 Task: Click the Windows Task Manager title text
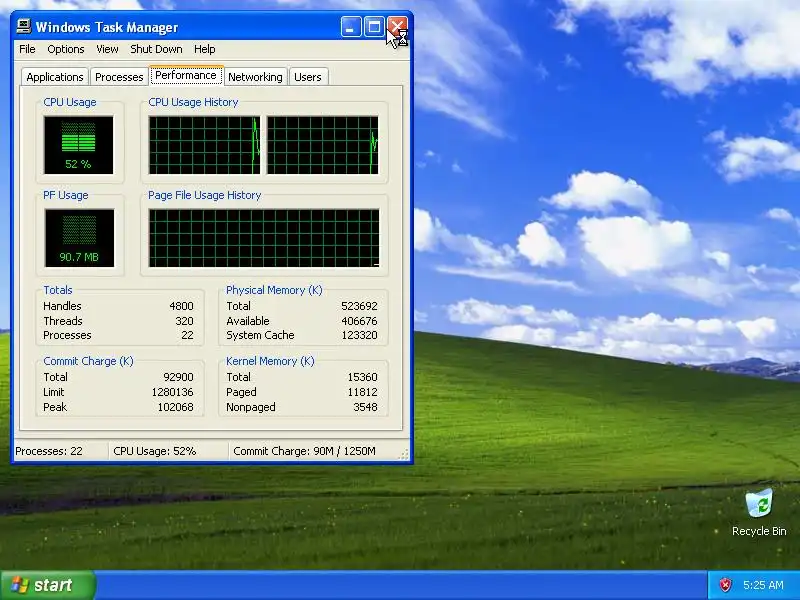tap(107, 27)
